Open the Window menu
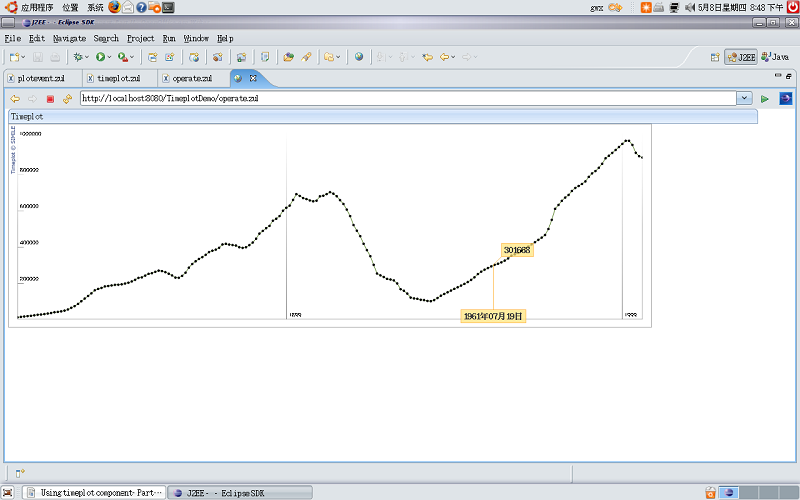The height and width of the screenshot is (500, 800). tap(196, 38)
